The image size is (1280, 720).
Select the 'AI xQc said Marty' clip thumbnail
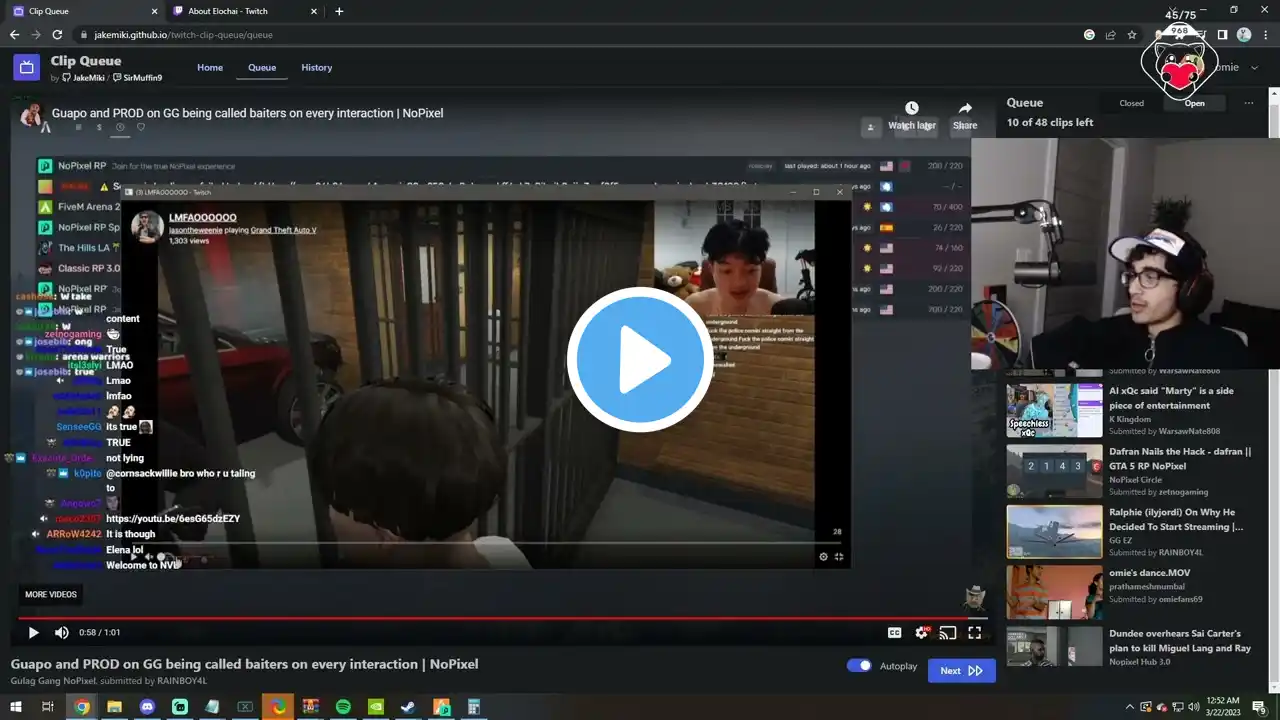coord(1054,410)
